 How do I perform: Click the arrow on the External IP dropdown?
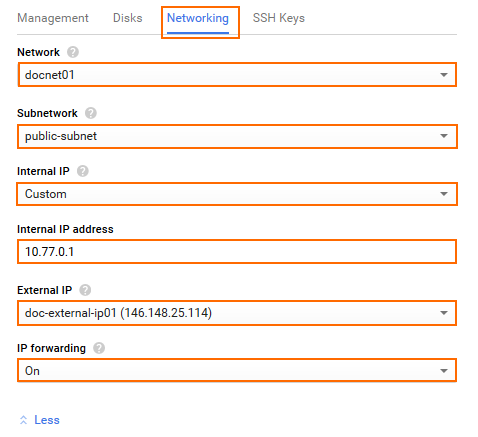click(x=444, y=313)
